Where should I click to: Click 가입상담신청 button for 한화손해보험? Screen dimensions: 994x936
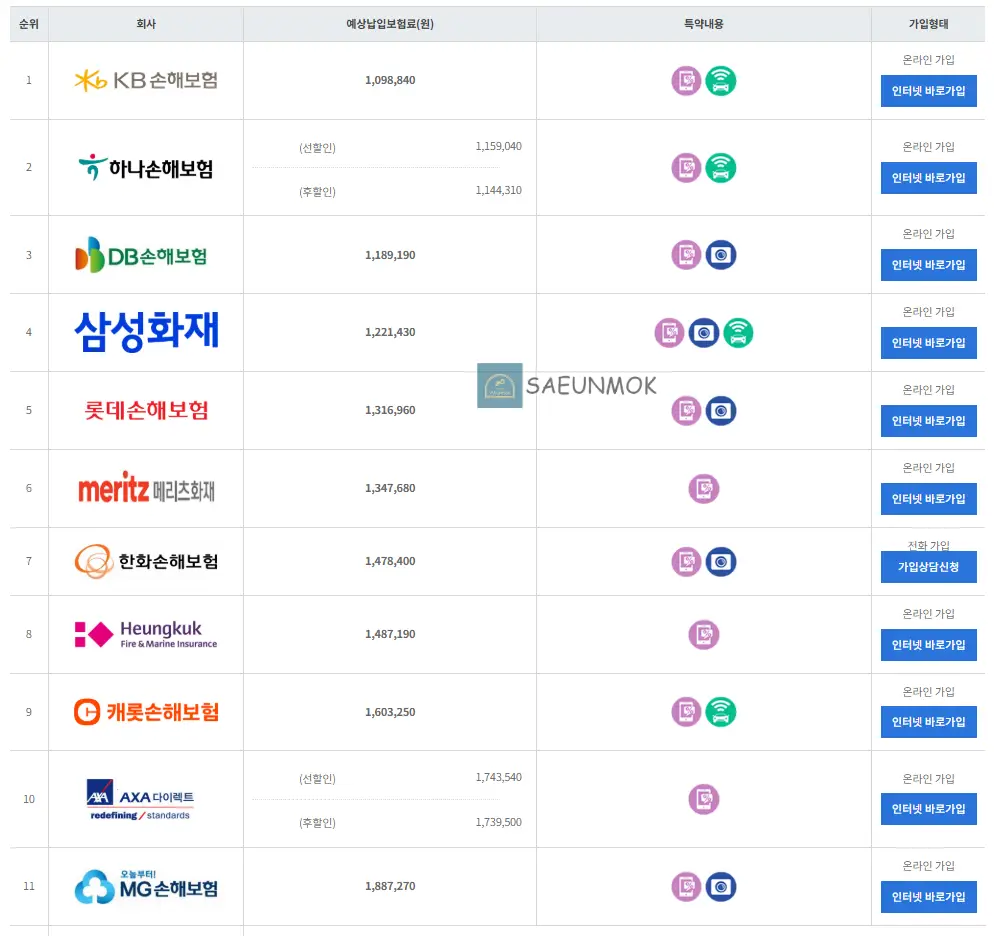pos(929,567)
